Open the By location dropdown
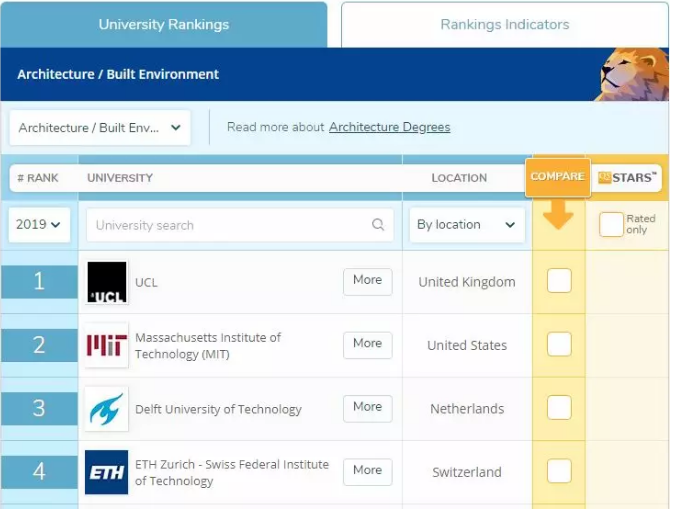Image resolution: width=673 pixels, height=512 pixels. point(469,225)
